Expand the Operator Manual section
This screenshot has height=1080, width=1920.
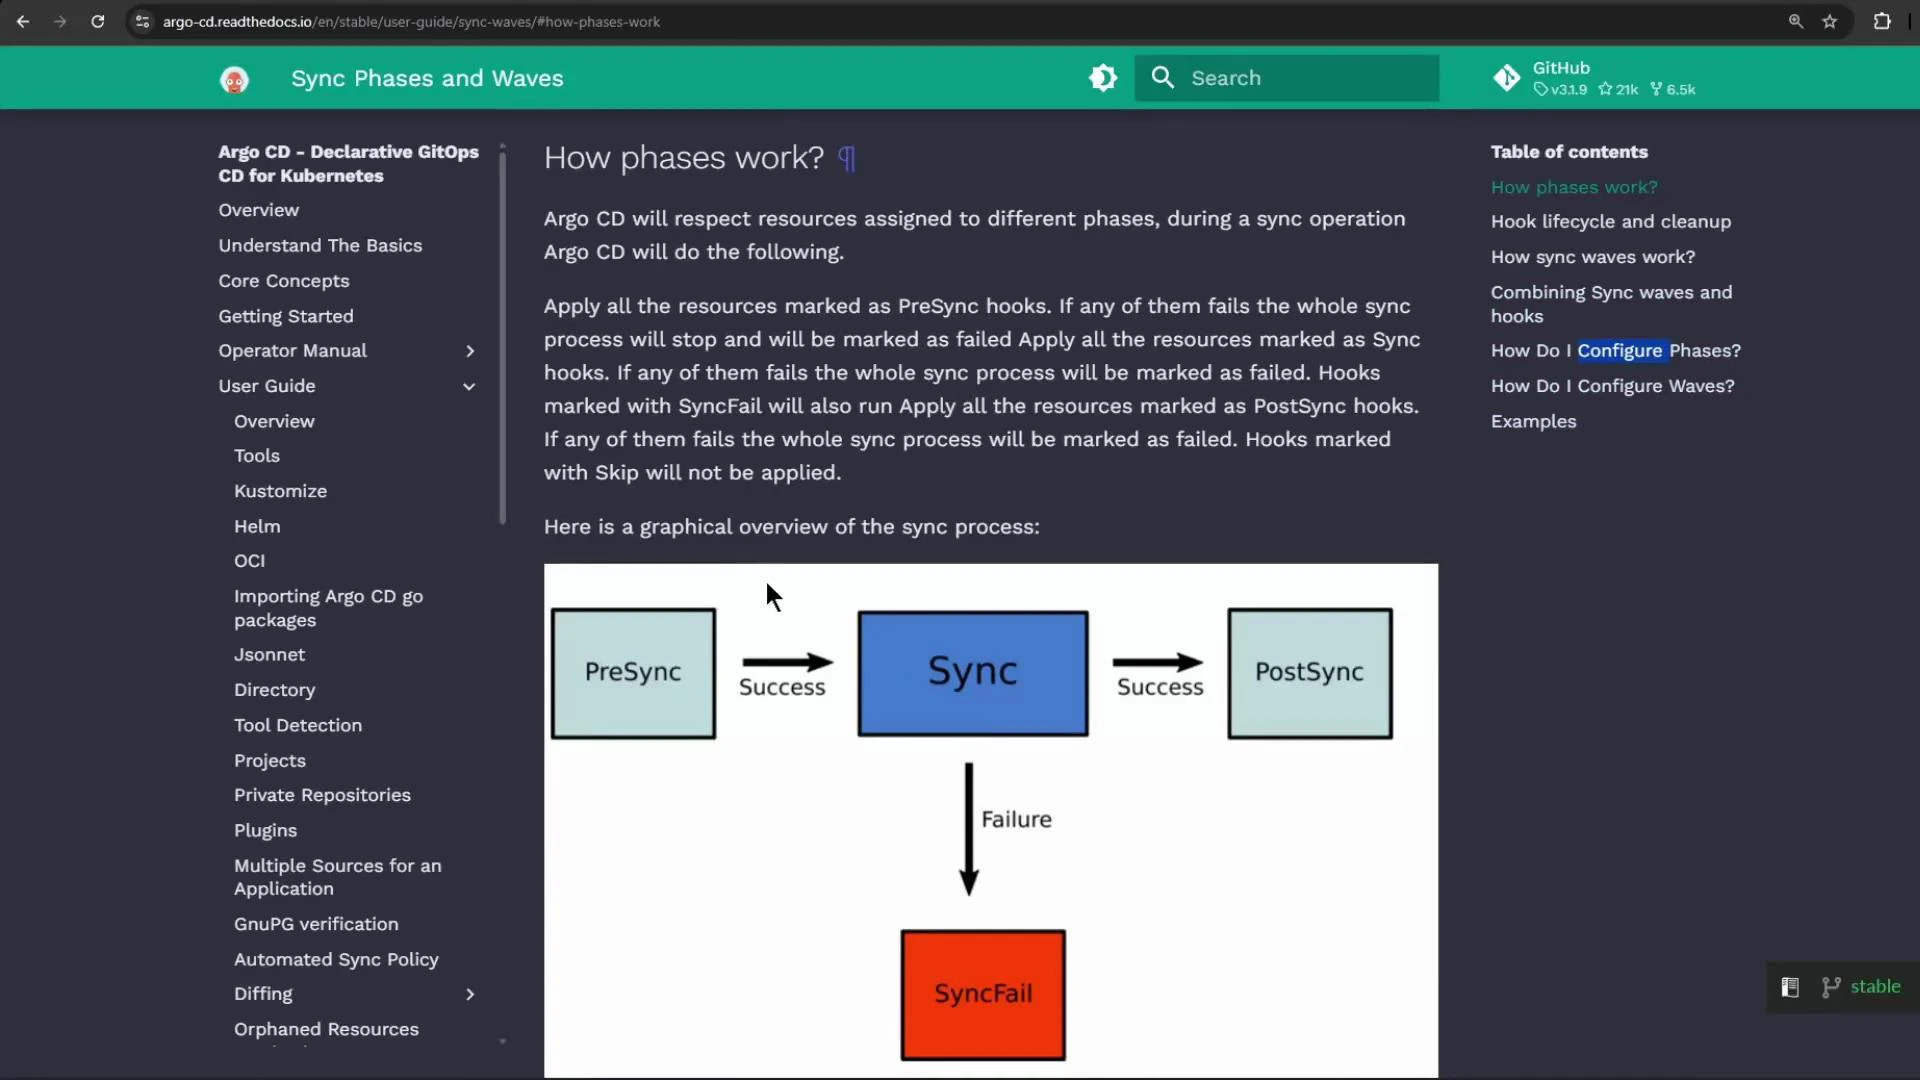point(469,351)
